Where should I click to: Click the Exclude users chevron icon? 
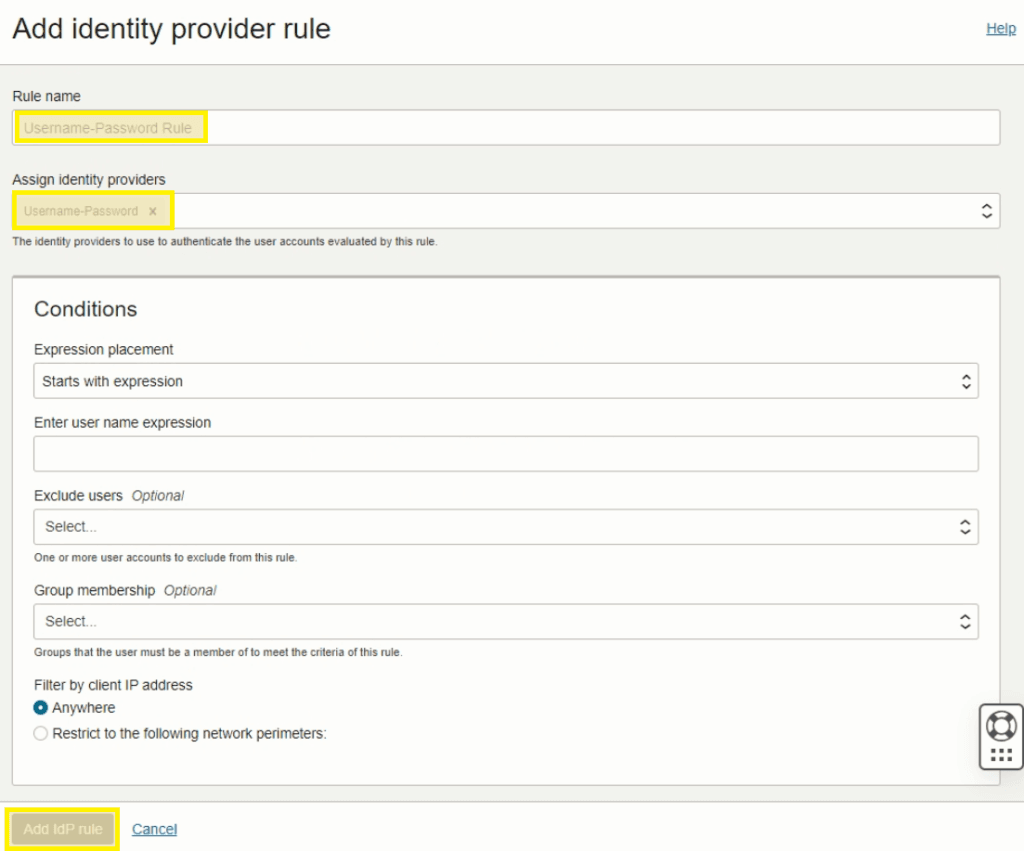tap(966, 527)
